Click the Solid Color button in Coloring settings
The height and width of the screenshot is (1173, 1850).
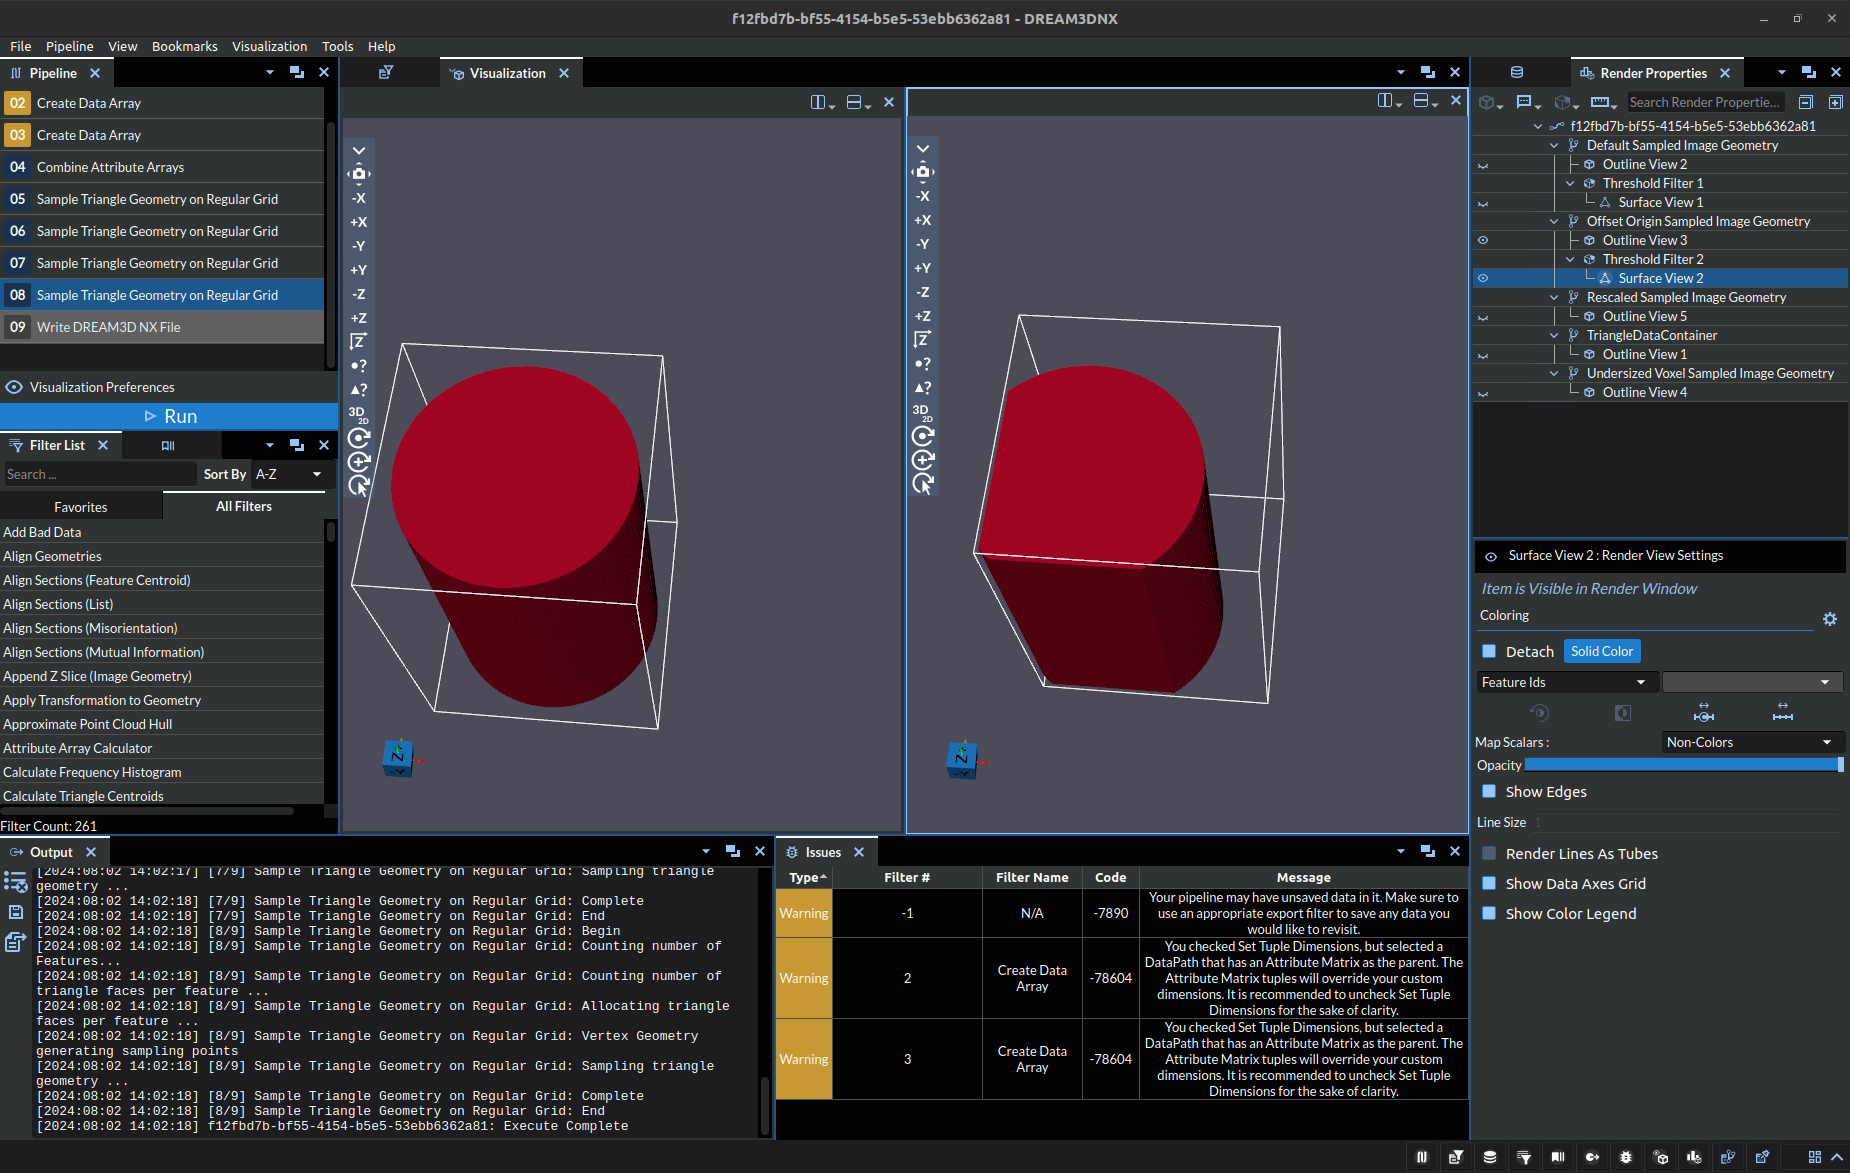coord(1601,651)
